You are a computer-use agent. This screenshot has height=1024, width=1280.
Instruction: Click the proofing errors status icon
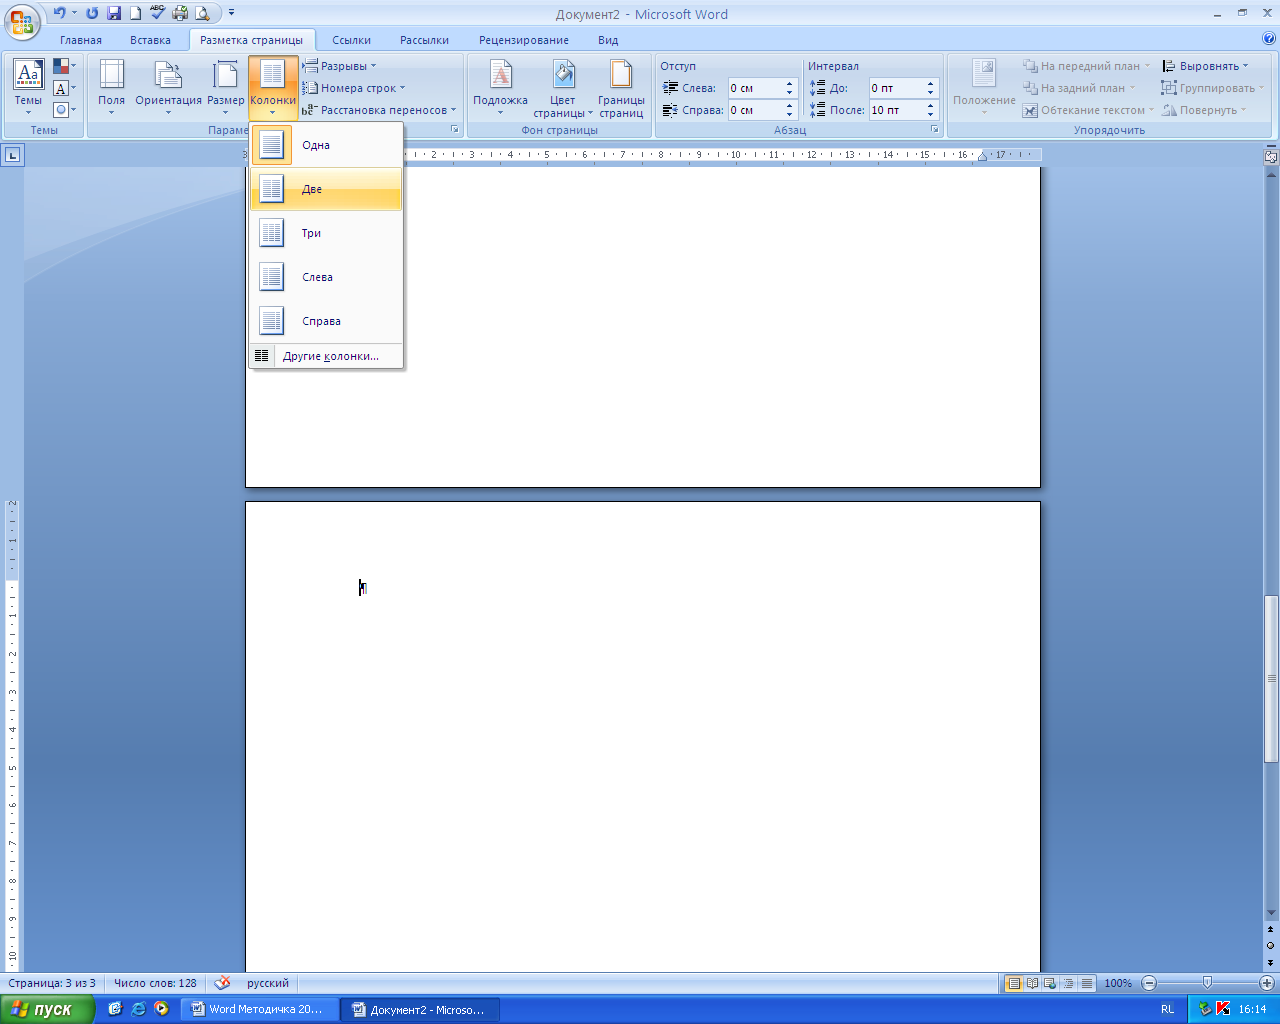pos(222,983)
